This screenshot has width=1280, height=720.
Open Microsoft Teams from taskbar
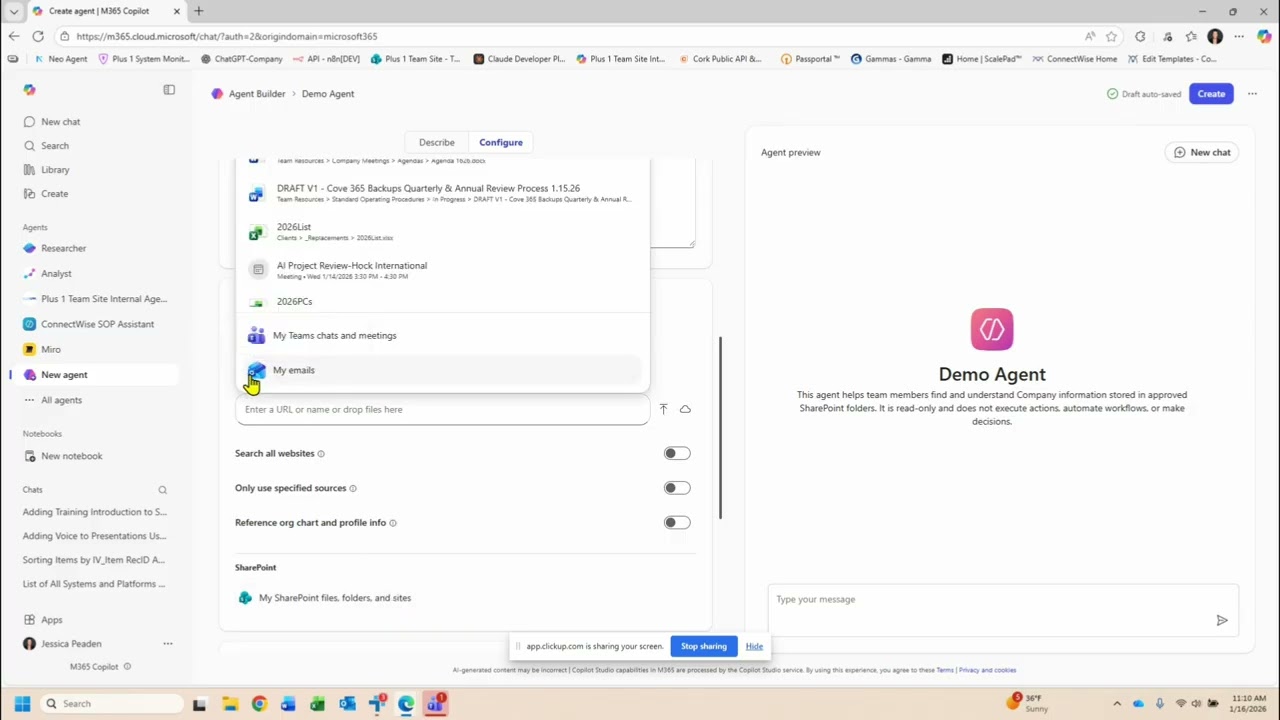(435, 704)
